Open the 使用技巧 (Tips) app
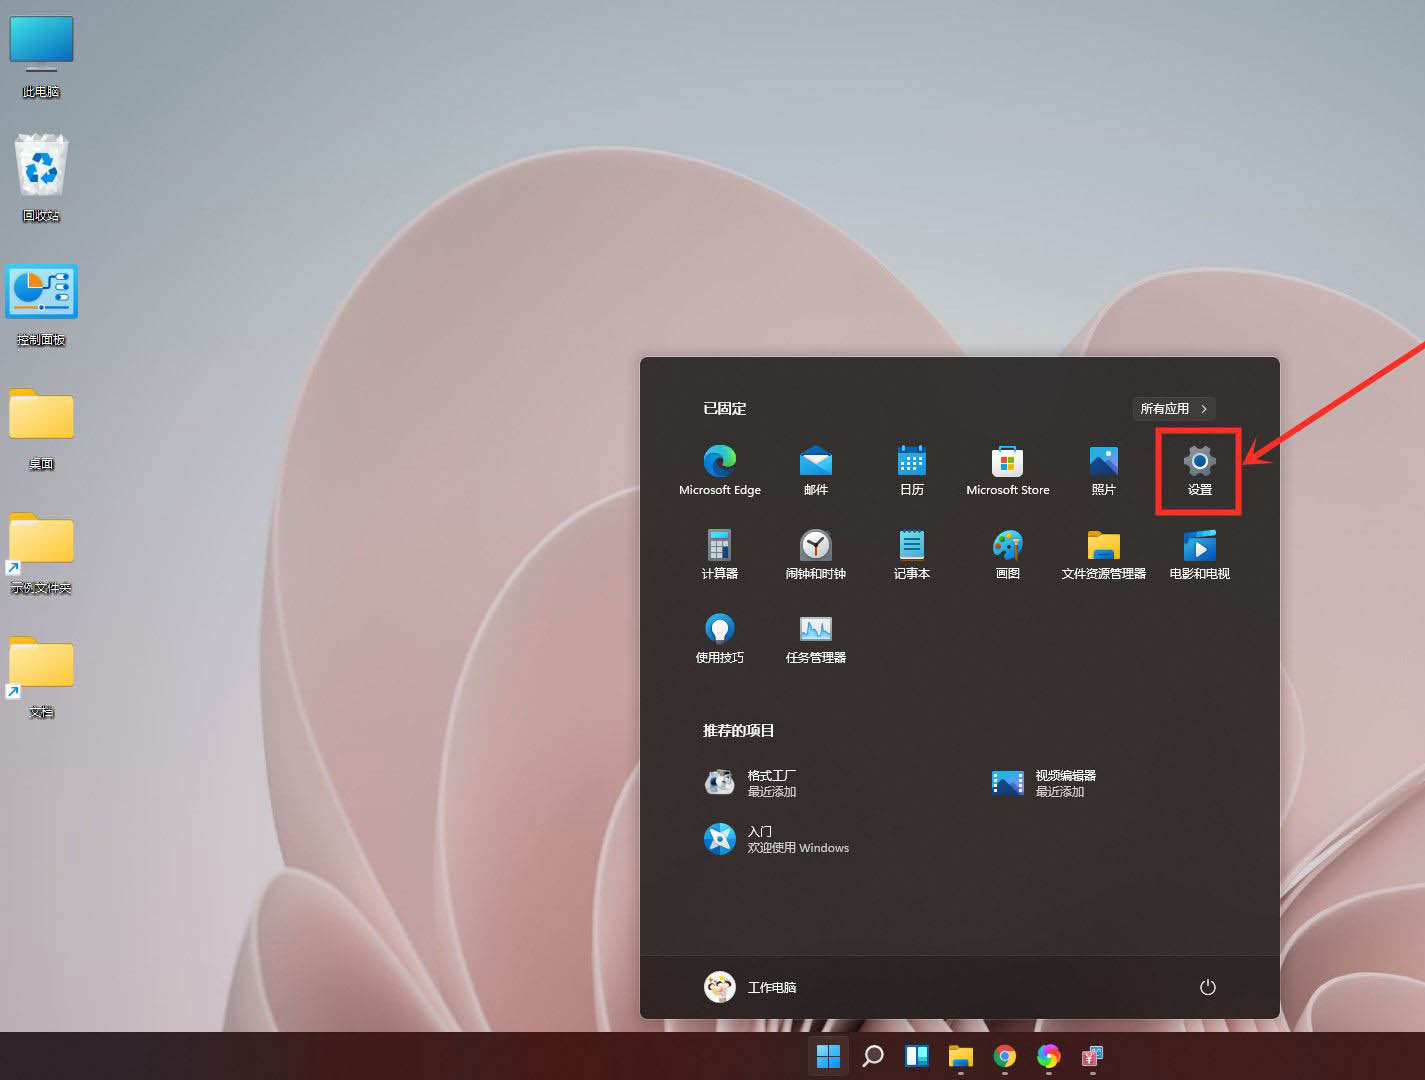Viewport: 1425px width, 1080px height. (719, 638)
